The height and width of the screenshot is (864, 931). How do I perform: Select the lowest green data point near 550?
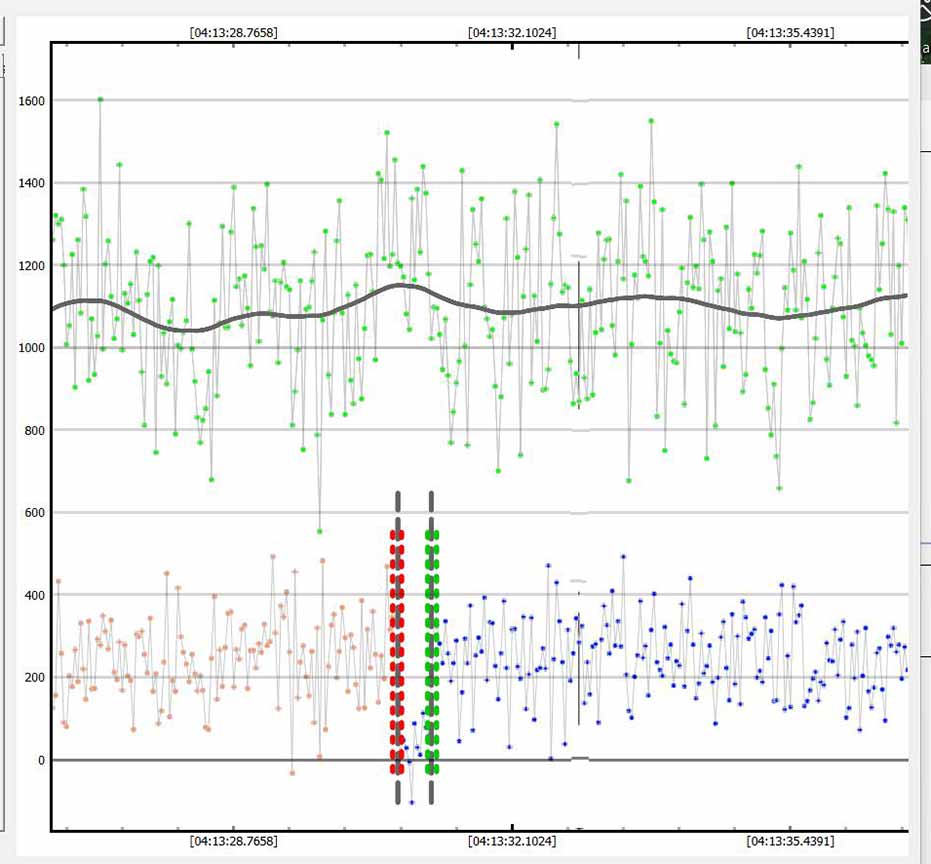(x=319, y=531)
